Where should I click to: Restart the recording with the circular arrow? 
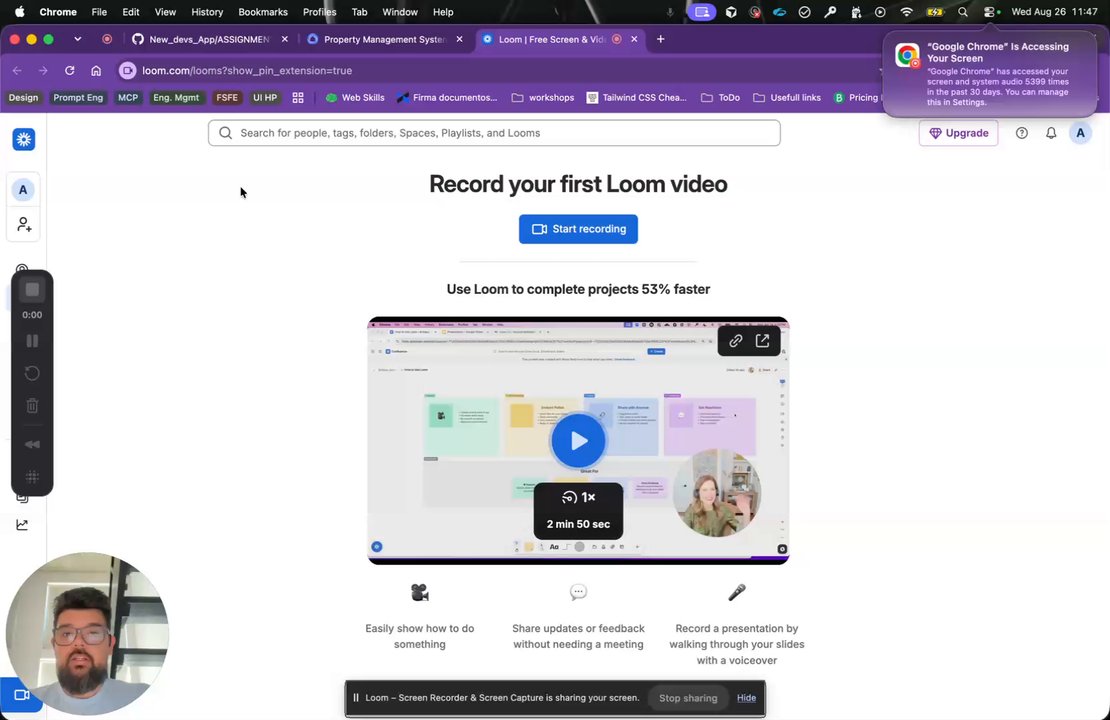point(32,373)
